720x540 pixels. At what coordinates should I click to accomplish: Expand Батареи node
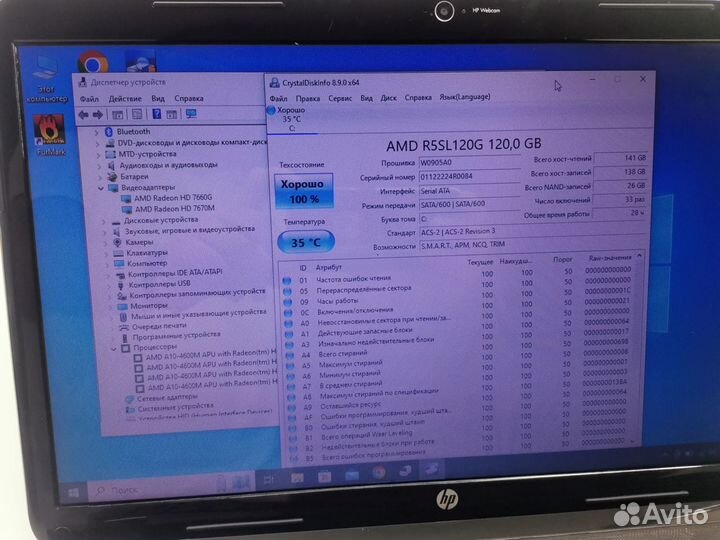[100, 177]
